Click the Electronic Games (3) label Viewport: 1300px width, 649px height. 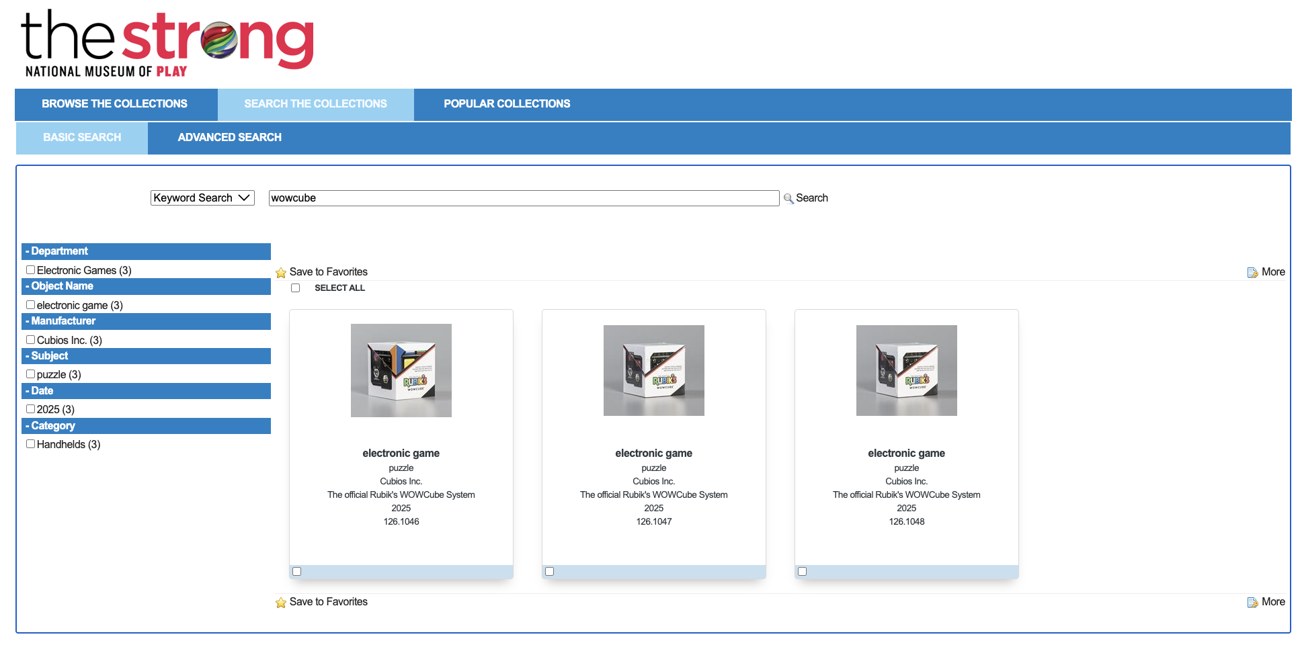(84, 271)
